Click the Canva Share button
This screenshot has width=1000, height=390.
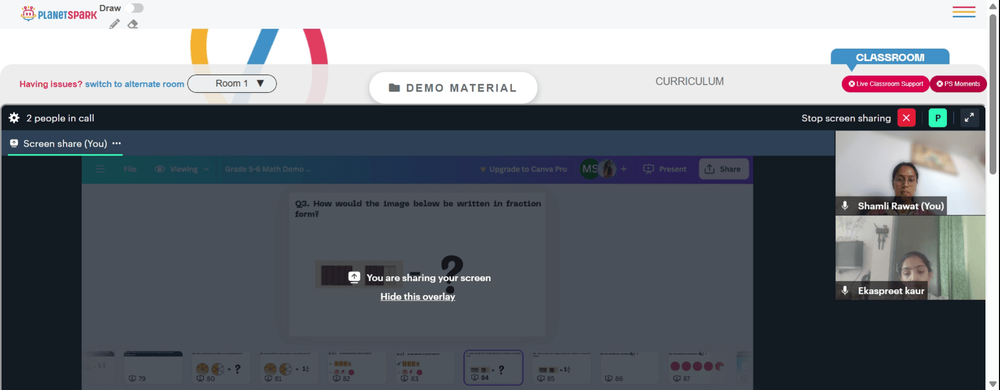pos(724,169)
